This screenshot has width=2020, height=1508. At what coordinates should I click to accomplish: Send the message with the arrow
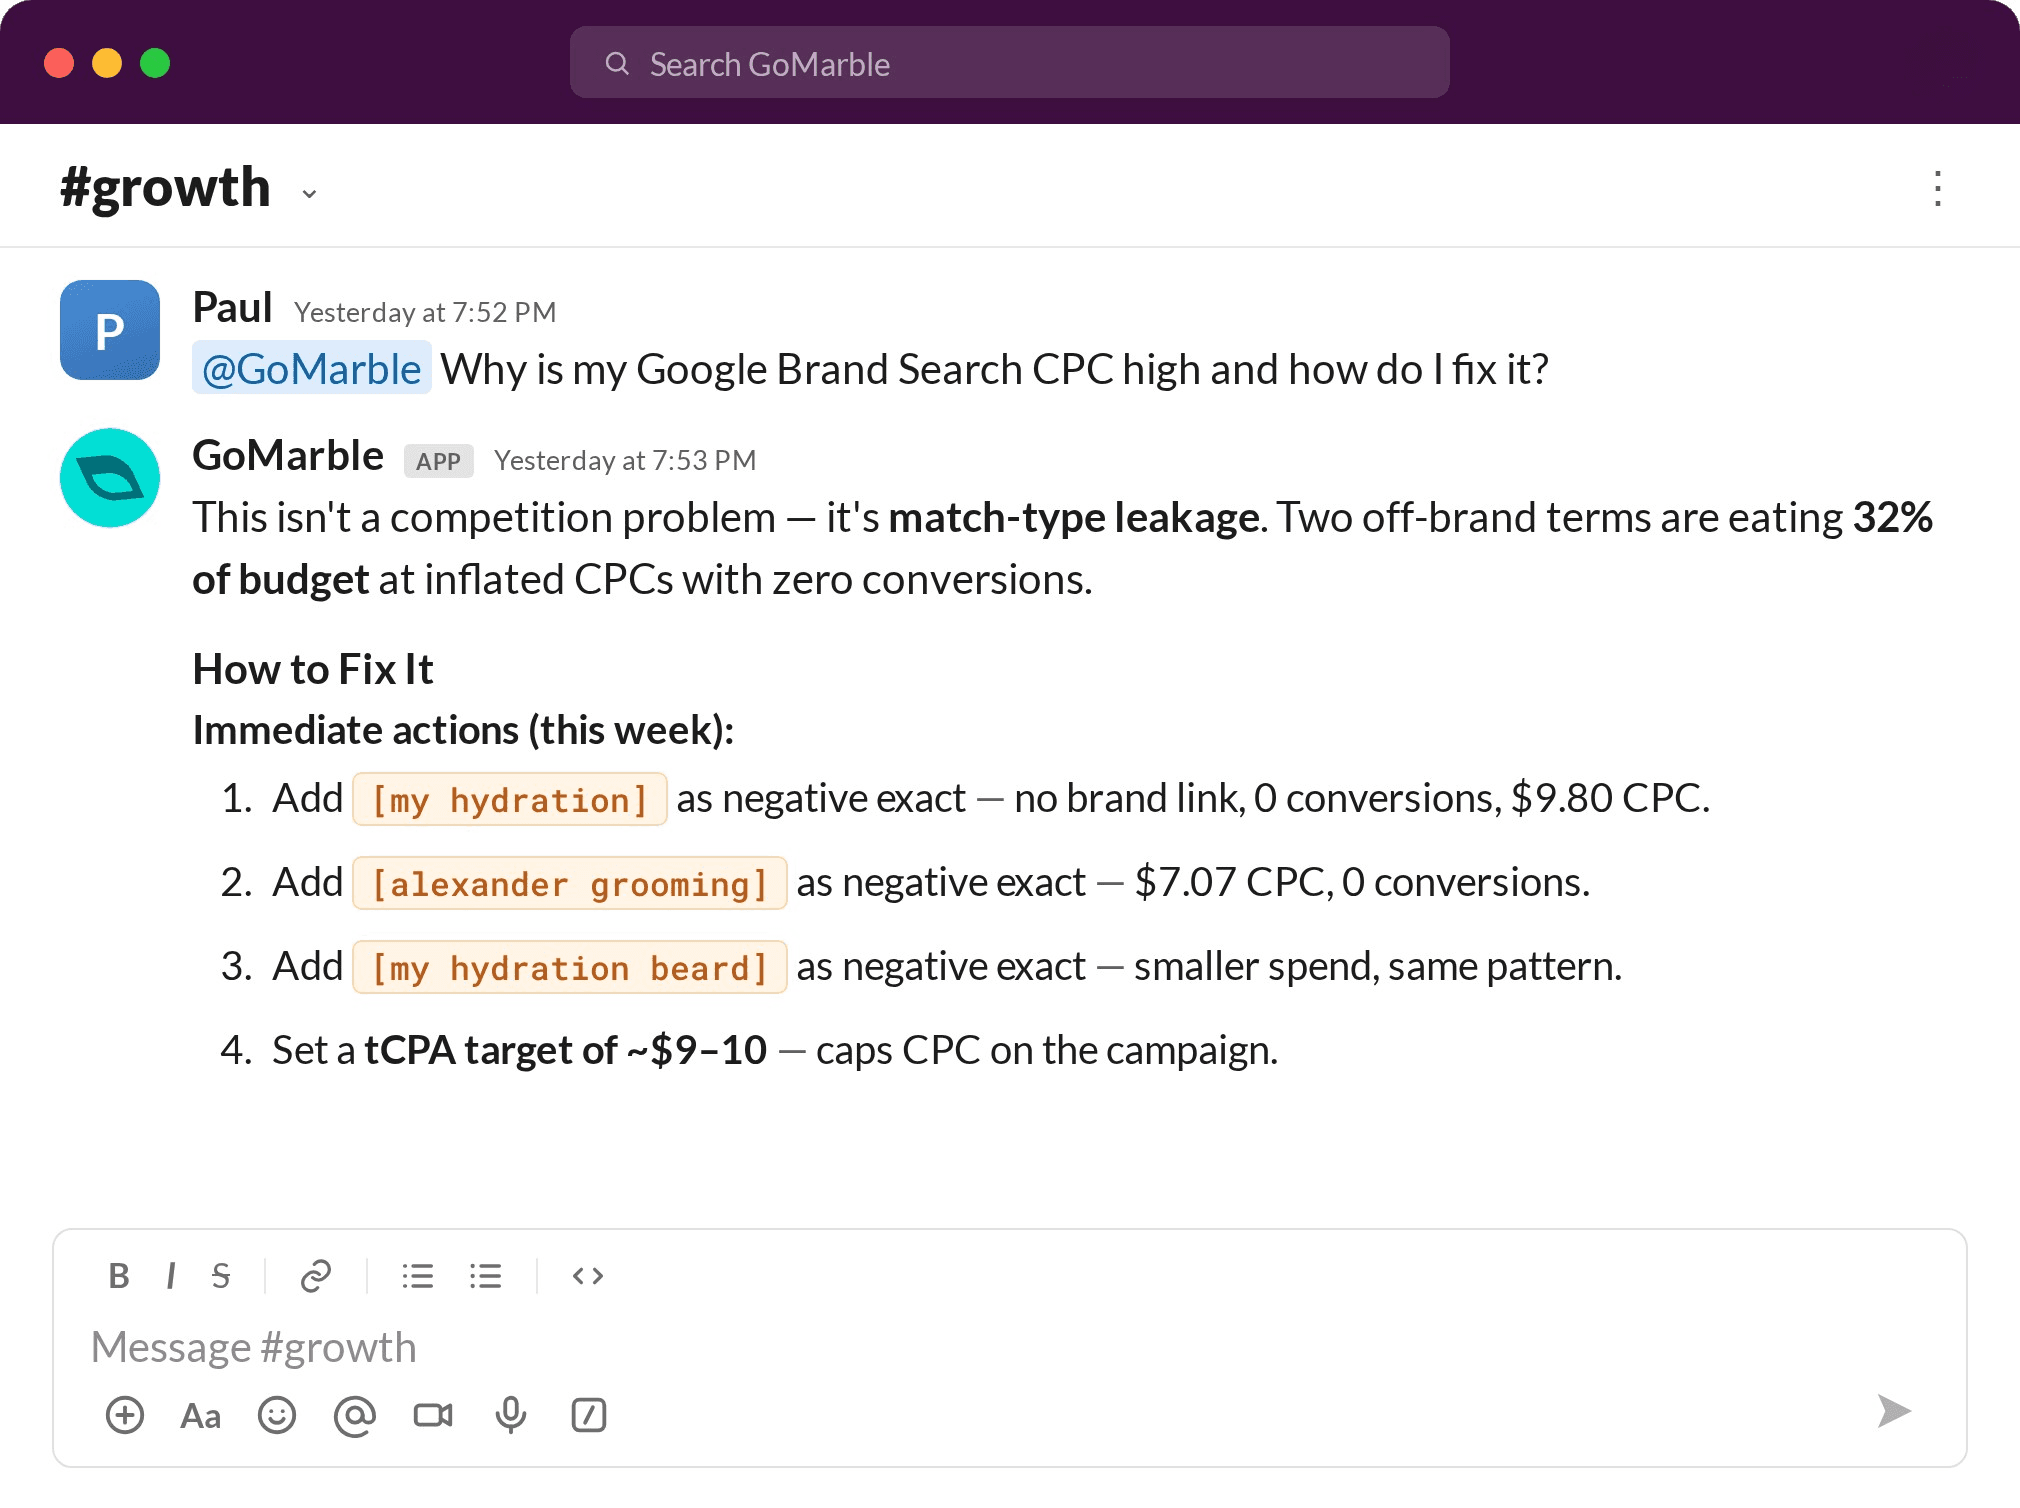(x=1894, y=1411)
